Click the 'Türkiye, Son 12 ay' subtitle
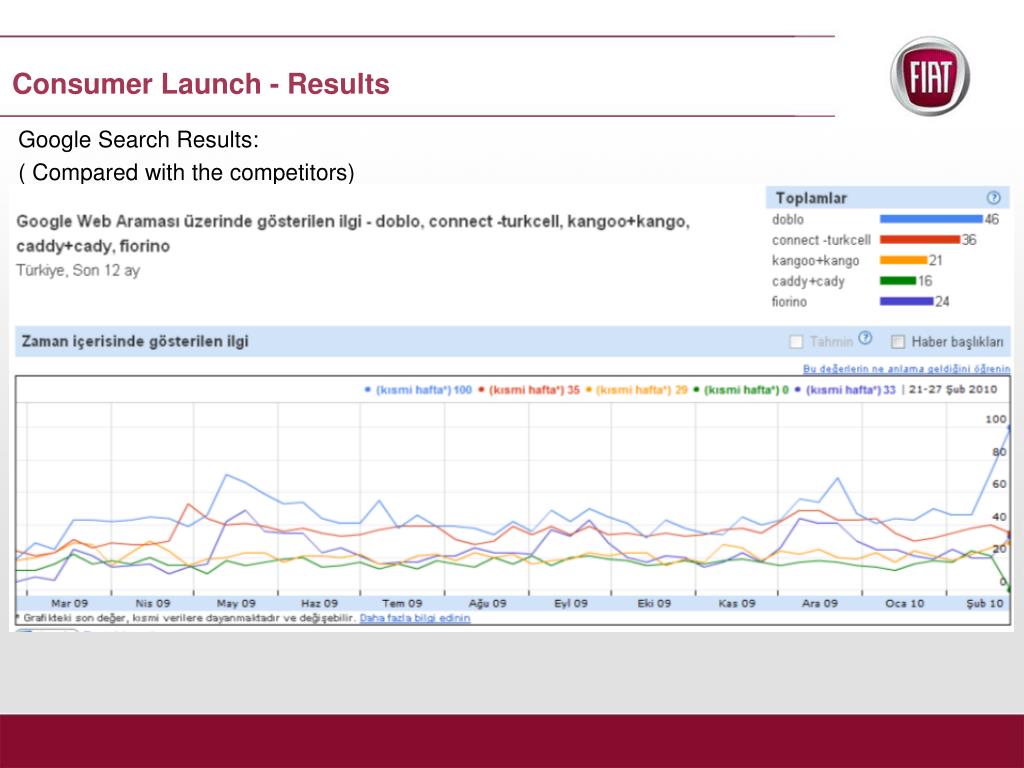 pos(78,270)
